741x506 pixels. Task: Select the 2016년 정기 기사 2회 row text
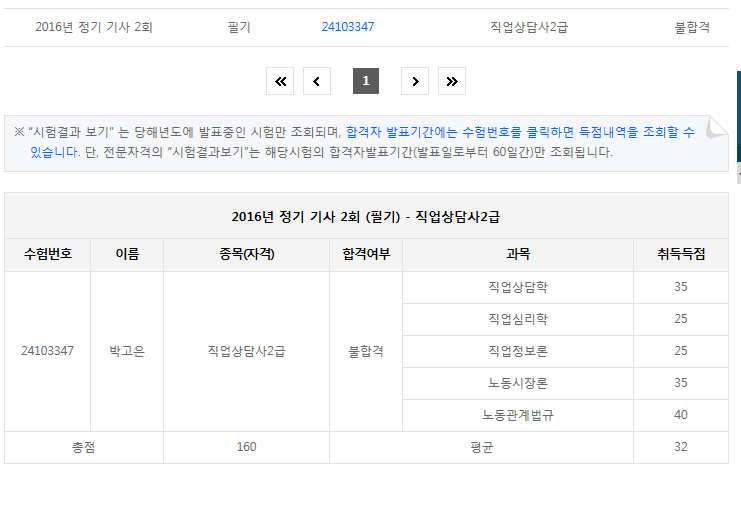click(x=94, y=27)
